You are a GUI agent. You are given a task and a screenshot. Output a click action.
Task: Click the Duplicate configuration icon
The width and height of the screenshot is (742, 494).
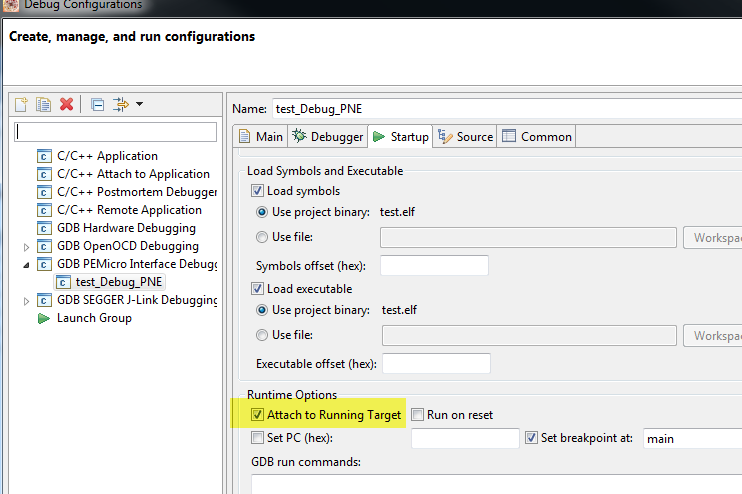(x=43, y=104)
